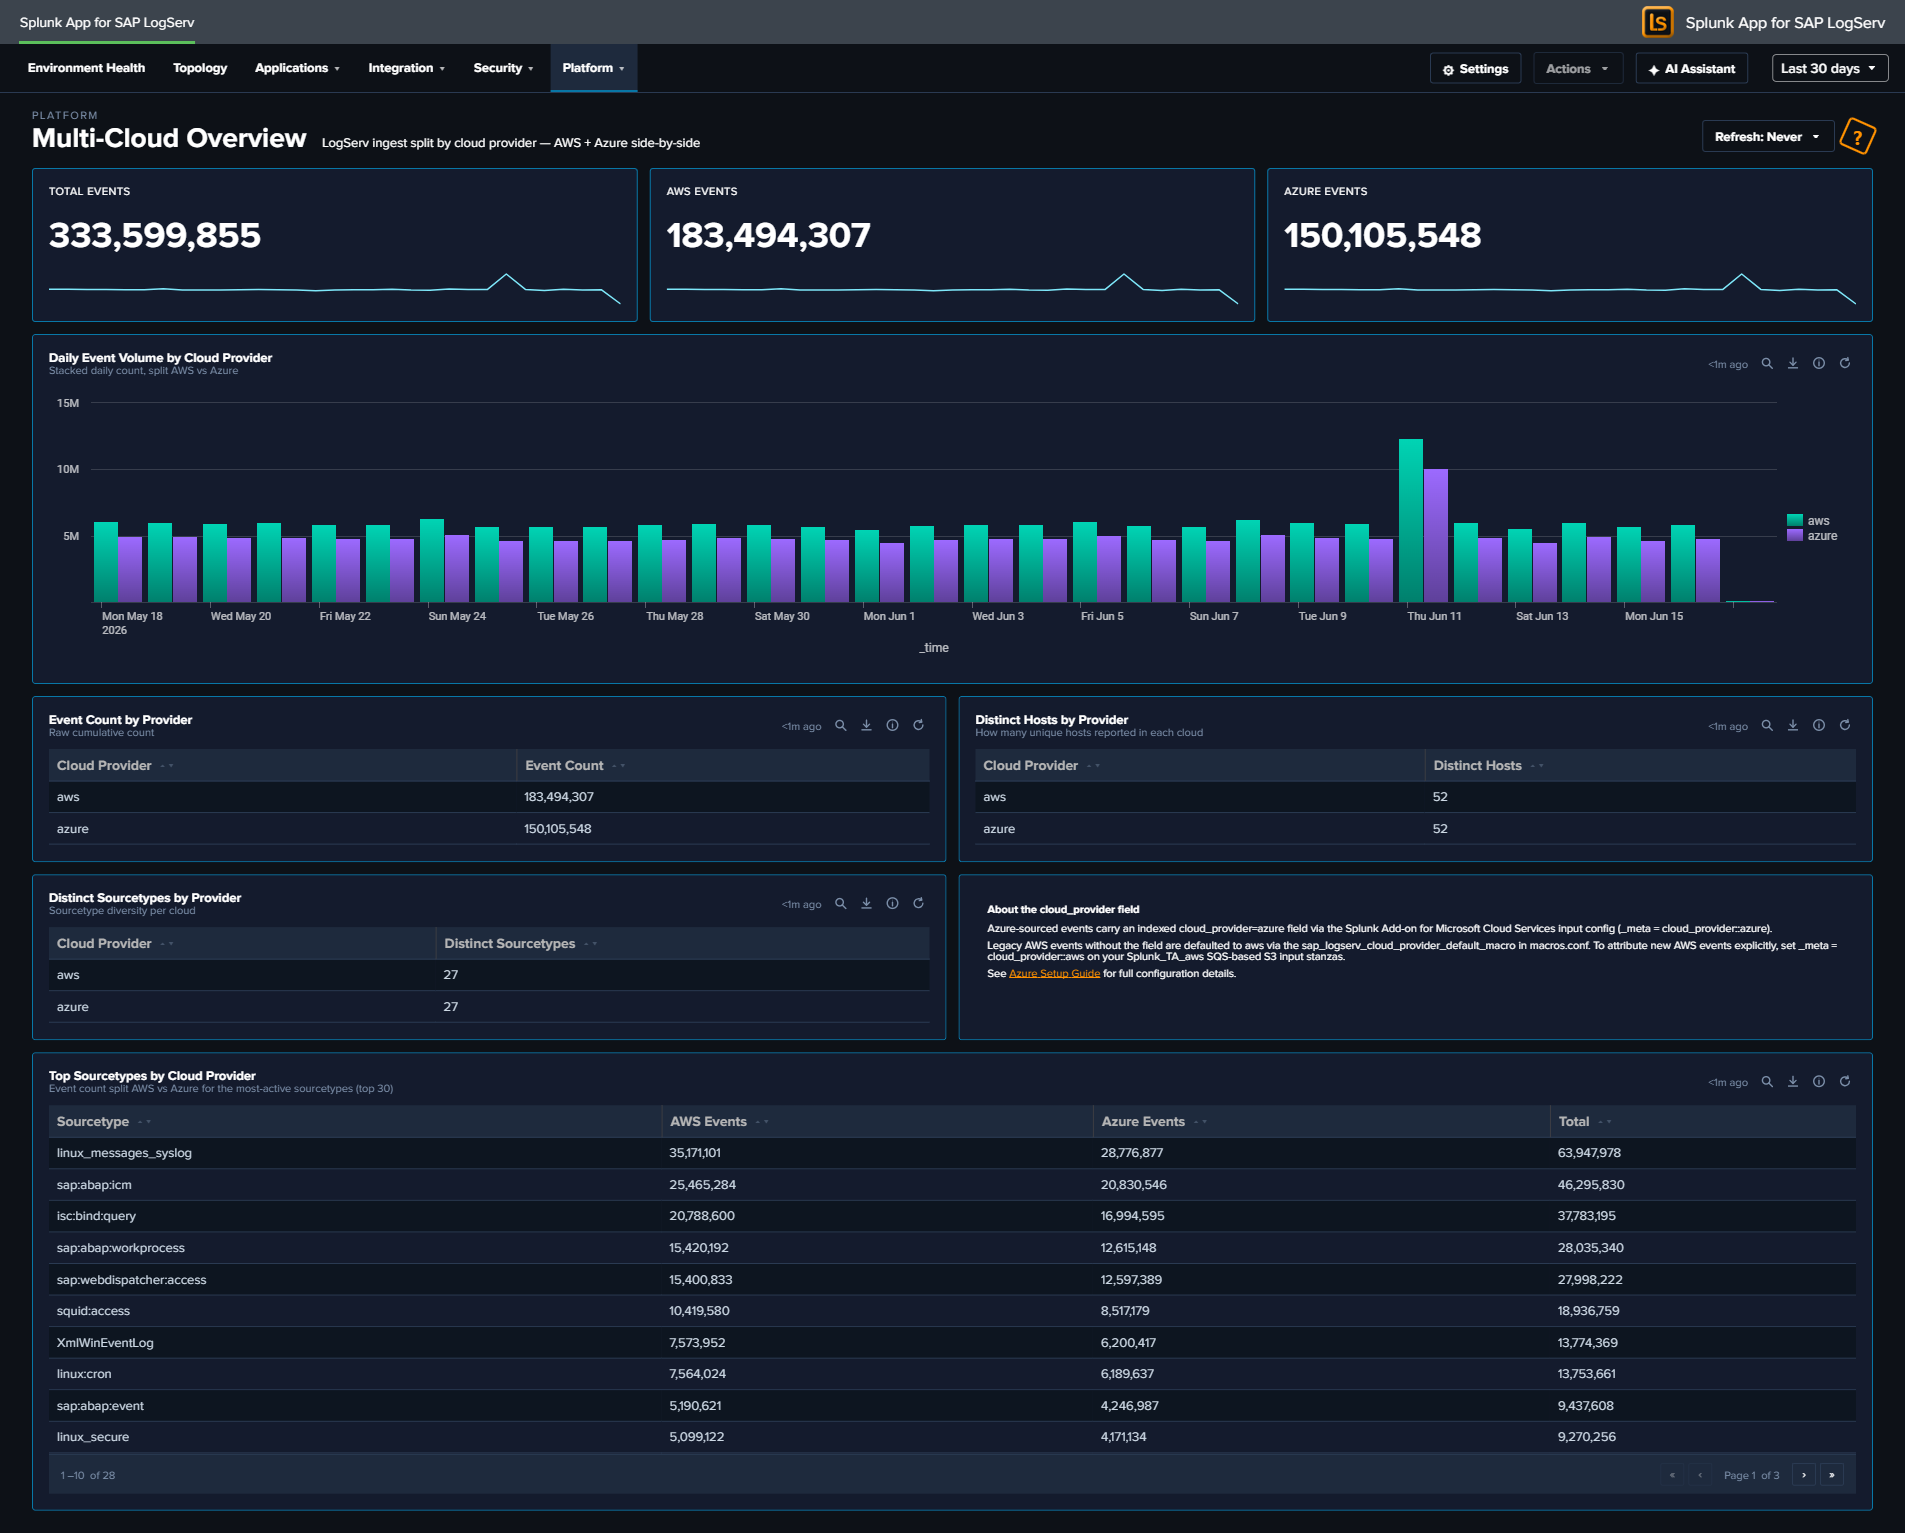Change the Last 30 days time range
Viewport: 1905px width, 1533px height.
pyautogui.click(x=1830, y=69)
